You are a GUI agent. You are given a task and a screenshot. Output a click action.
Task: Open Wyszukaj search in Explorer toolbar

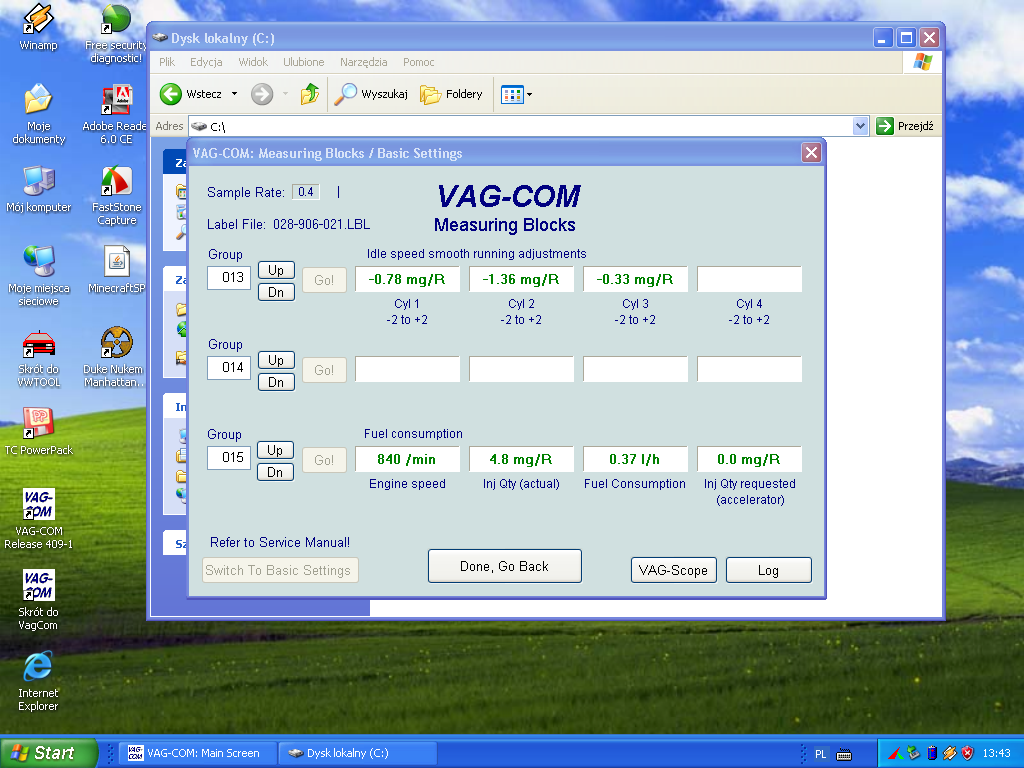(371, 94)
